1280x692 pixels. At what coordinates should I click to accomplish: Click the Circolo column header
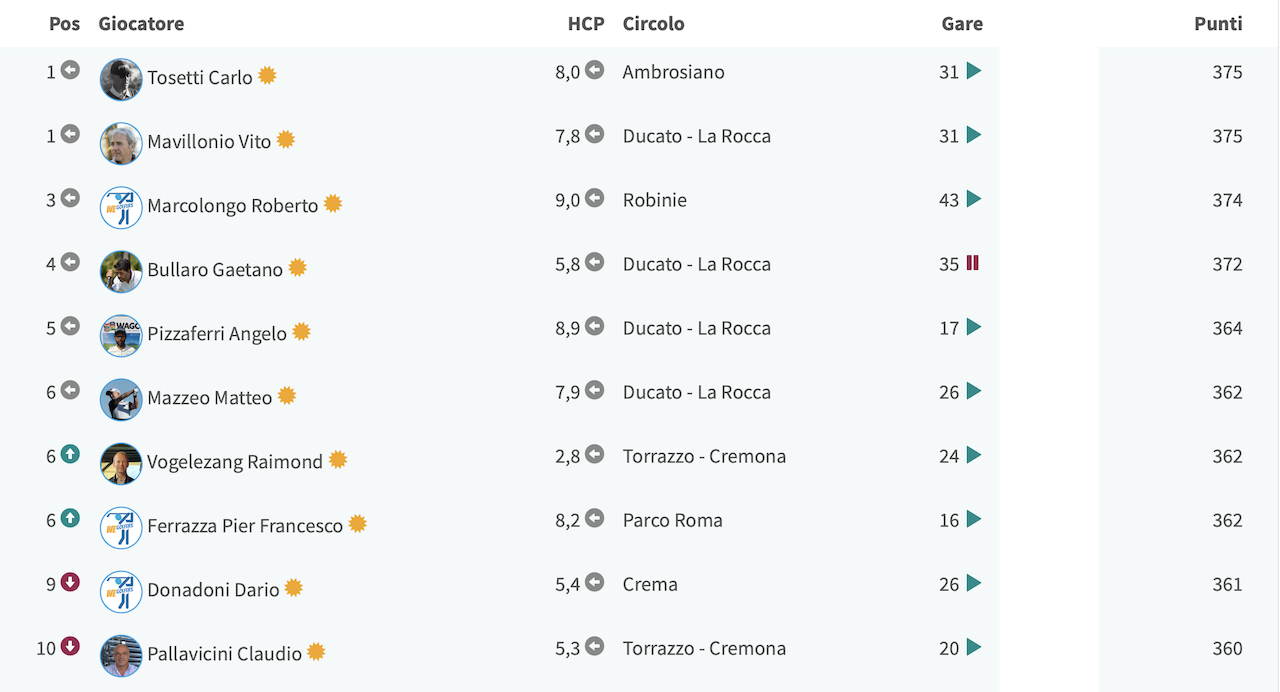click(653, 23)
